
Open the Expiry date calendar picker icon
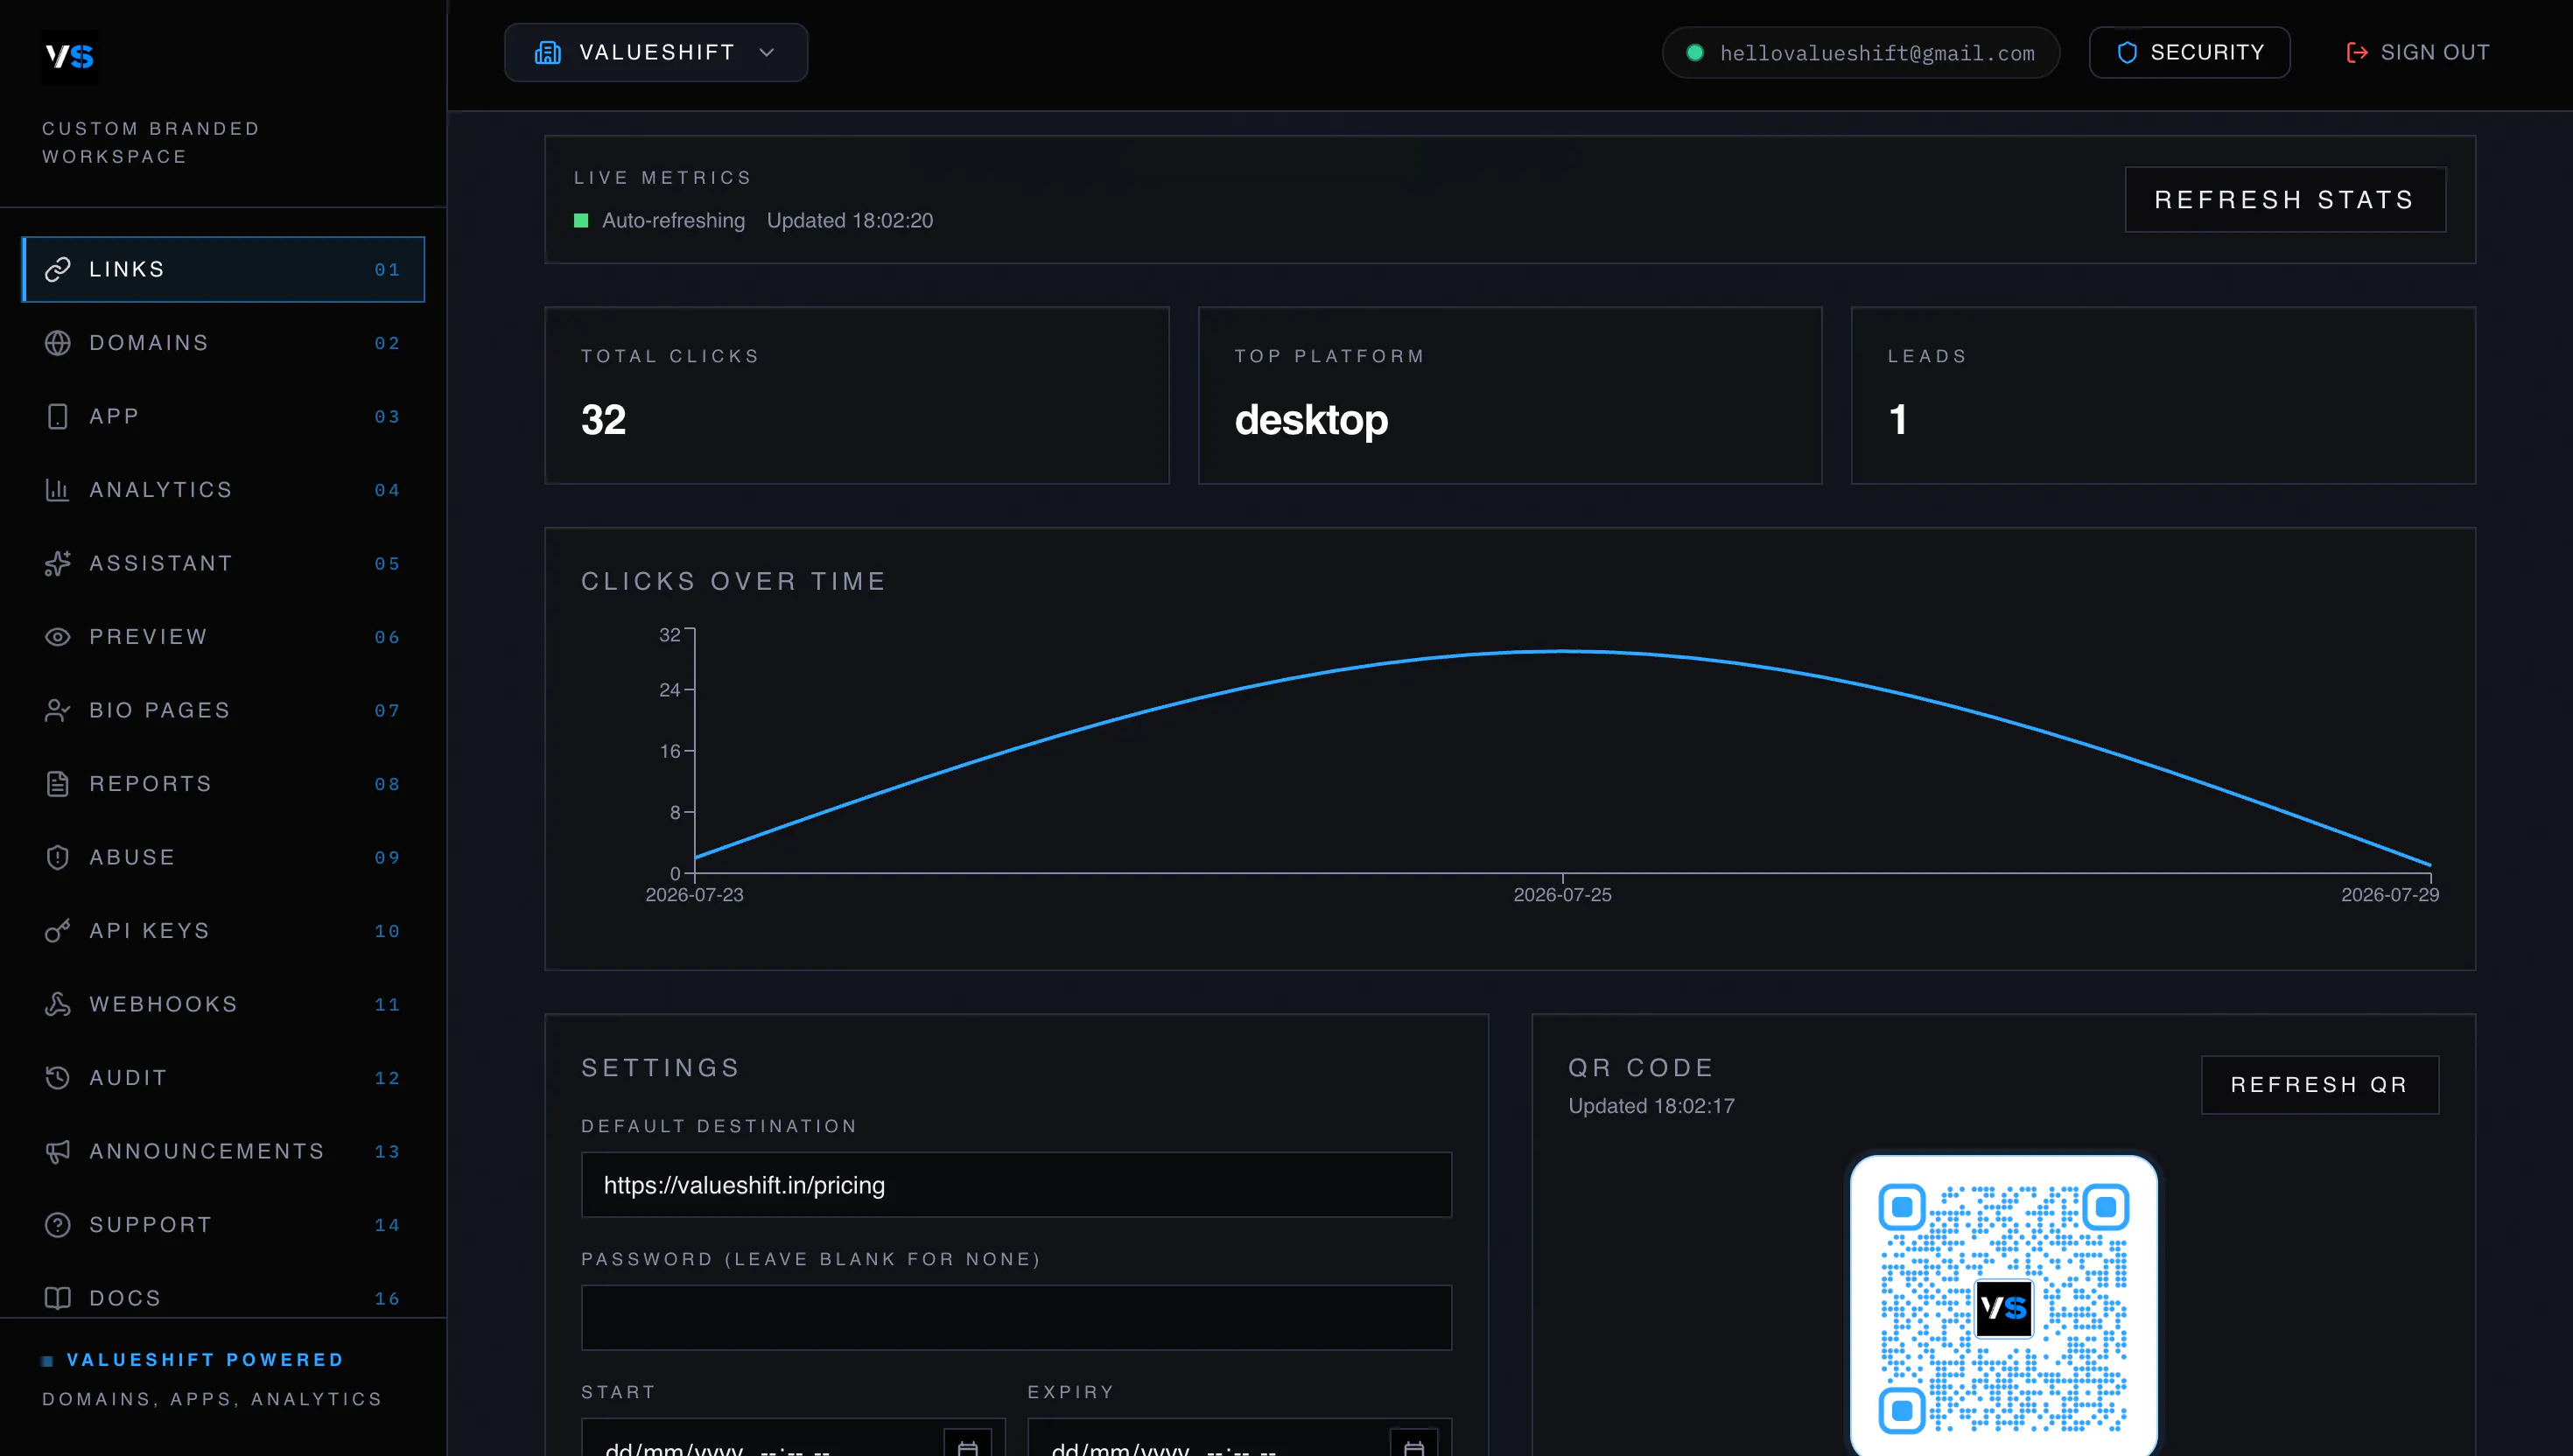click(1414, 1447)
